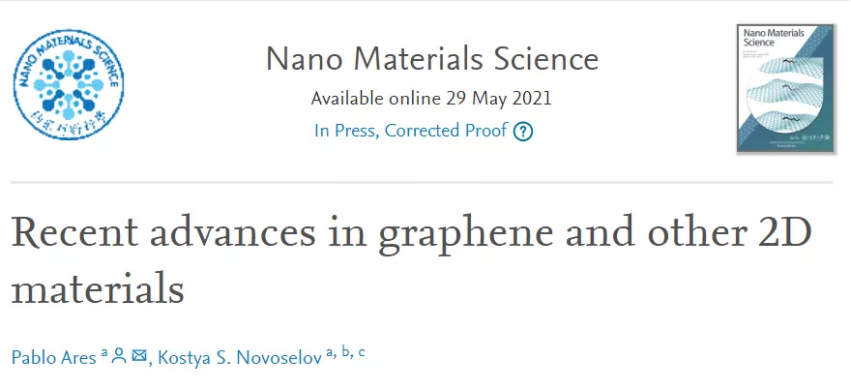Open the journal cover thumbnail image
This screenshot has height=390, width=851.
pos(785,88)
